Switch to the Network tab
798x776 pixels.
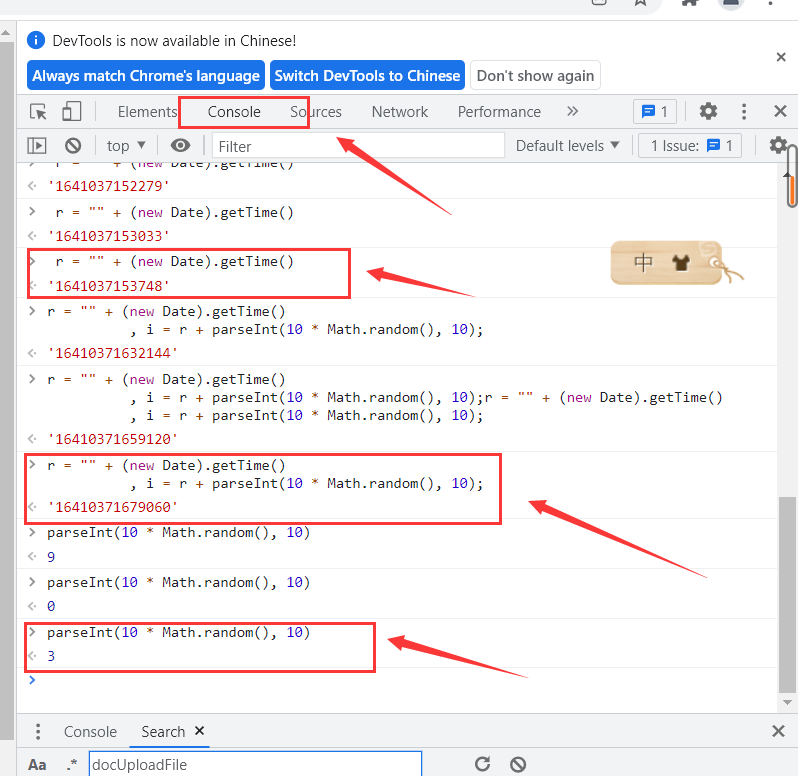399,112
